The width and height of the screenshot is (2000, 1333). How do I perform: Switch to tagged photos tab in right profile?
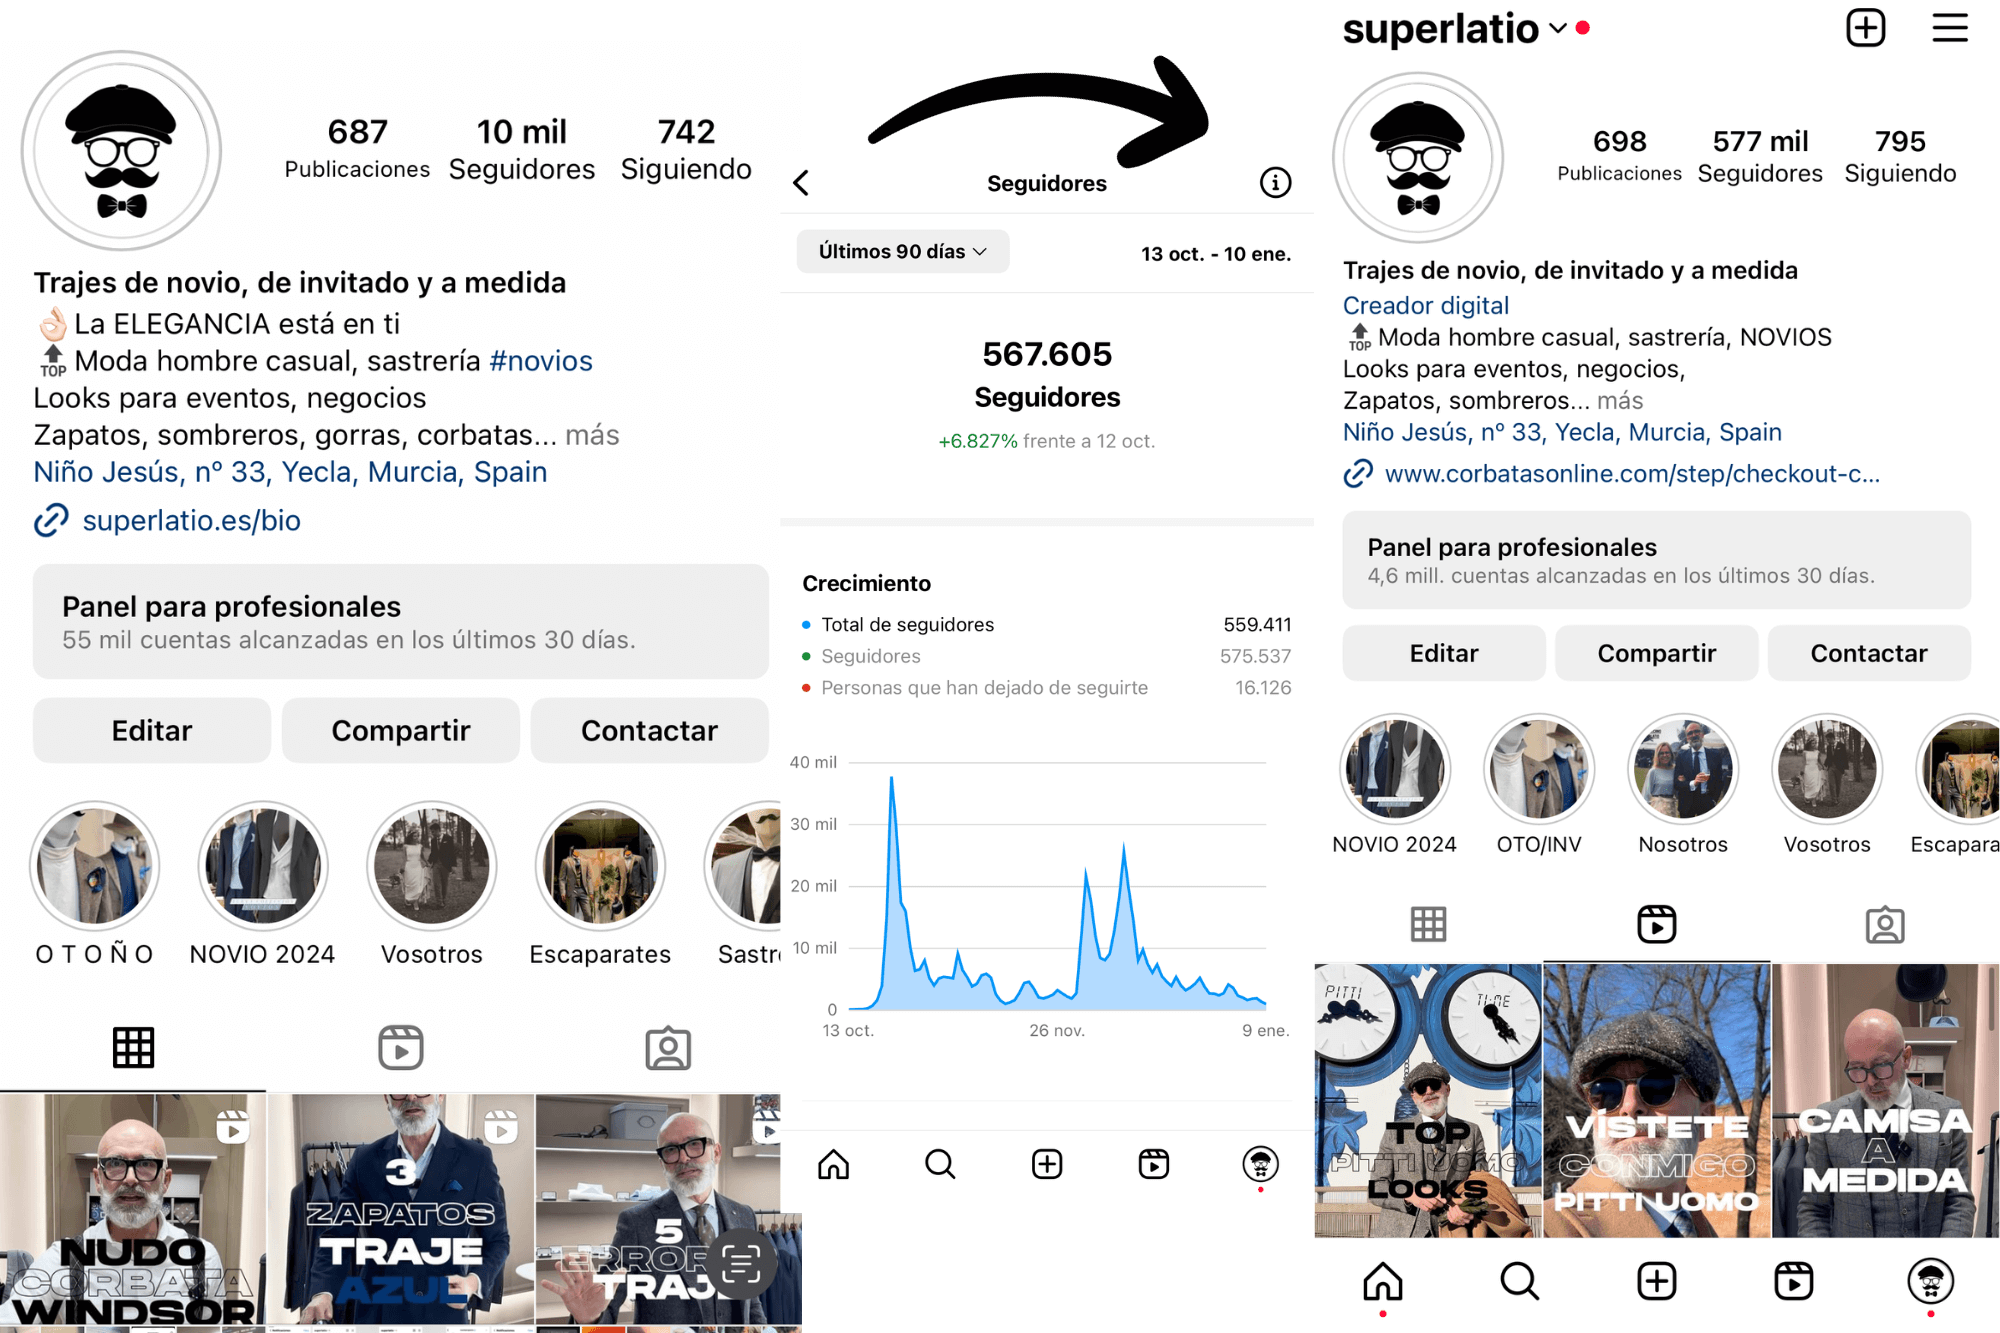[x=1885, y=925]
